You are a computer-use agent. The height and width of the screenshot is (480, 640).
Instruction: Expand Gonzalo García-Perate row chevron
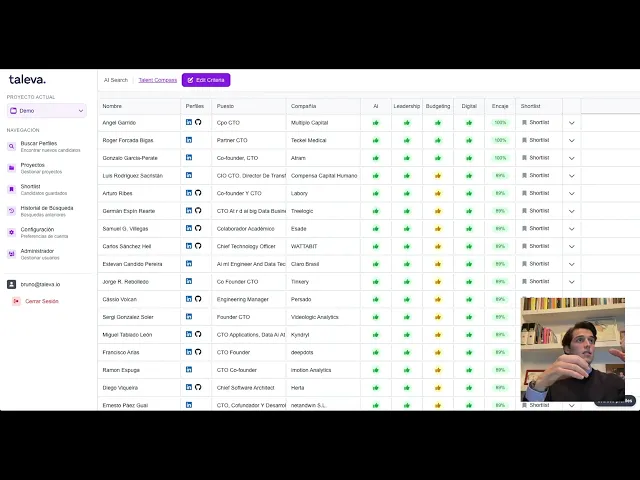click(571, 158)
